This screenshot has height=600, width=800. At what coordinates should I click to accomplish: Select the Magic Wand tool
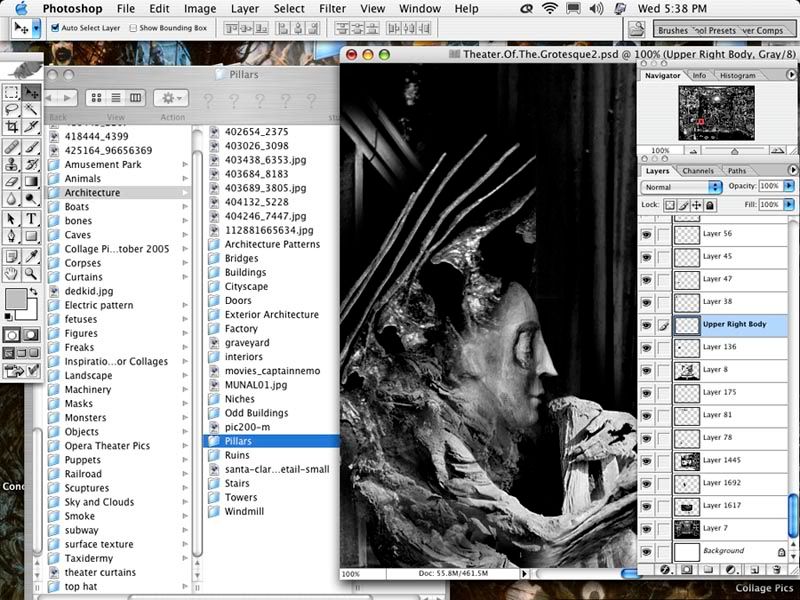pyautogui.click(x=30, y=110)
